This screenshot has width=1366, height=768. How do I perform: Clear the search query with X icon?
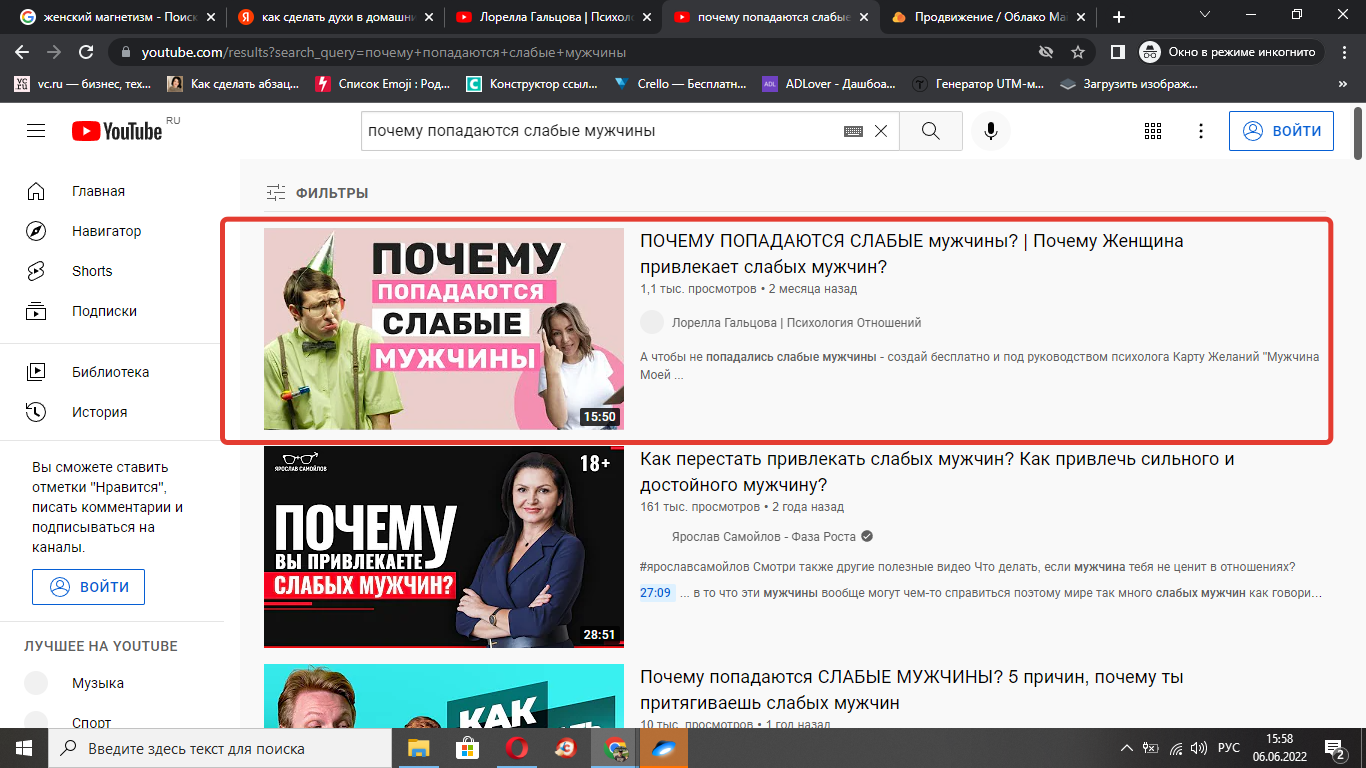pos(881,131)
